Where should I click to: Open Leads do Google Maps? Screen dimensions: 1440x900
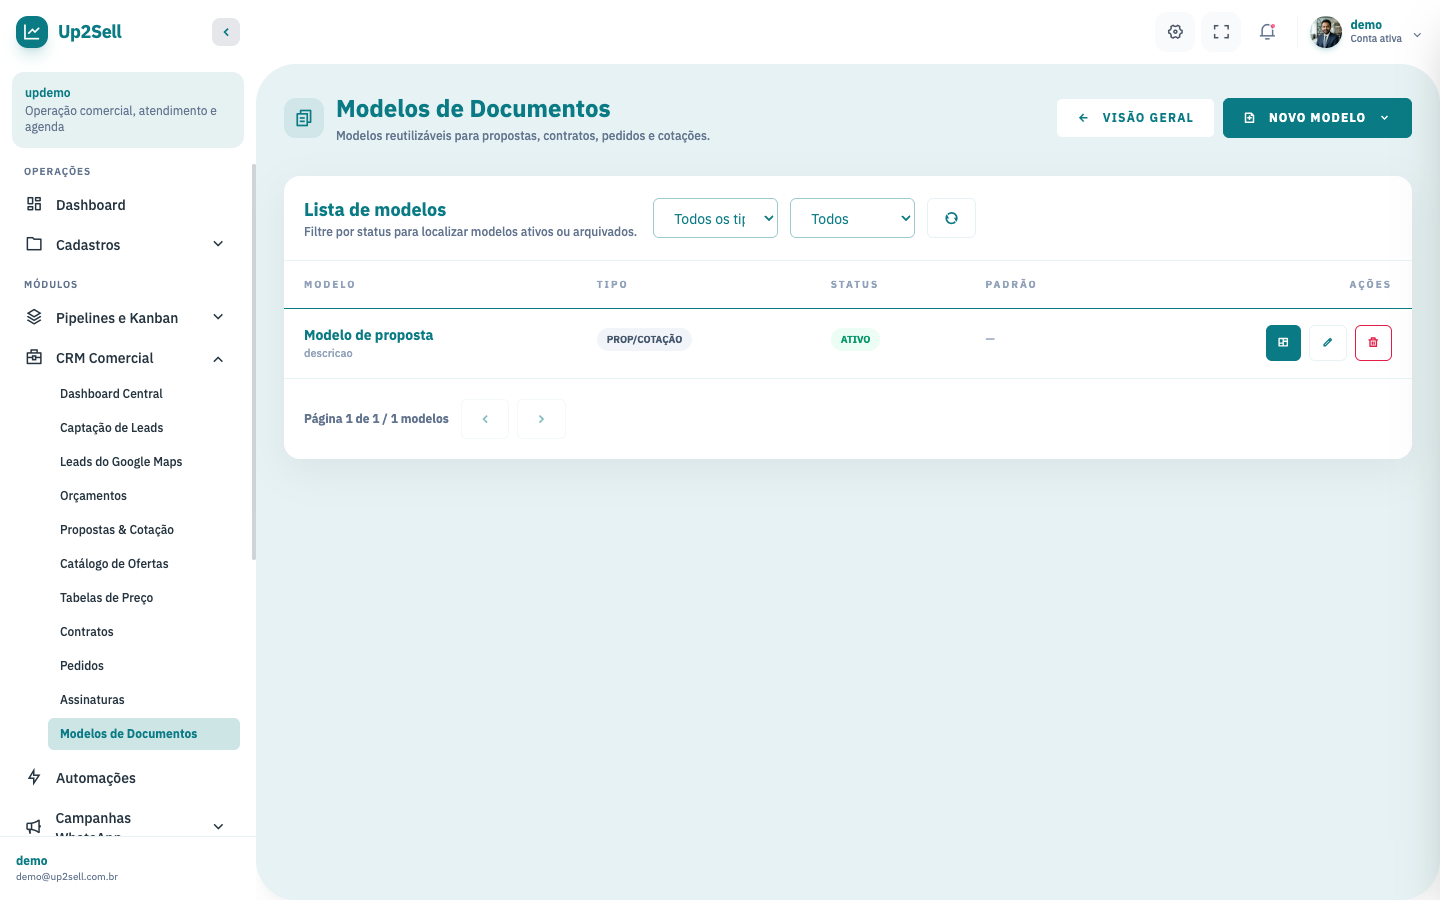click(144, 462)
